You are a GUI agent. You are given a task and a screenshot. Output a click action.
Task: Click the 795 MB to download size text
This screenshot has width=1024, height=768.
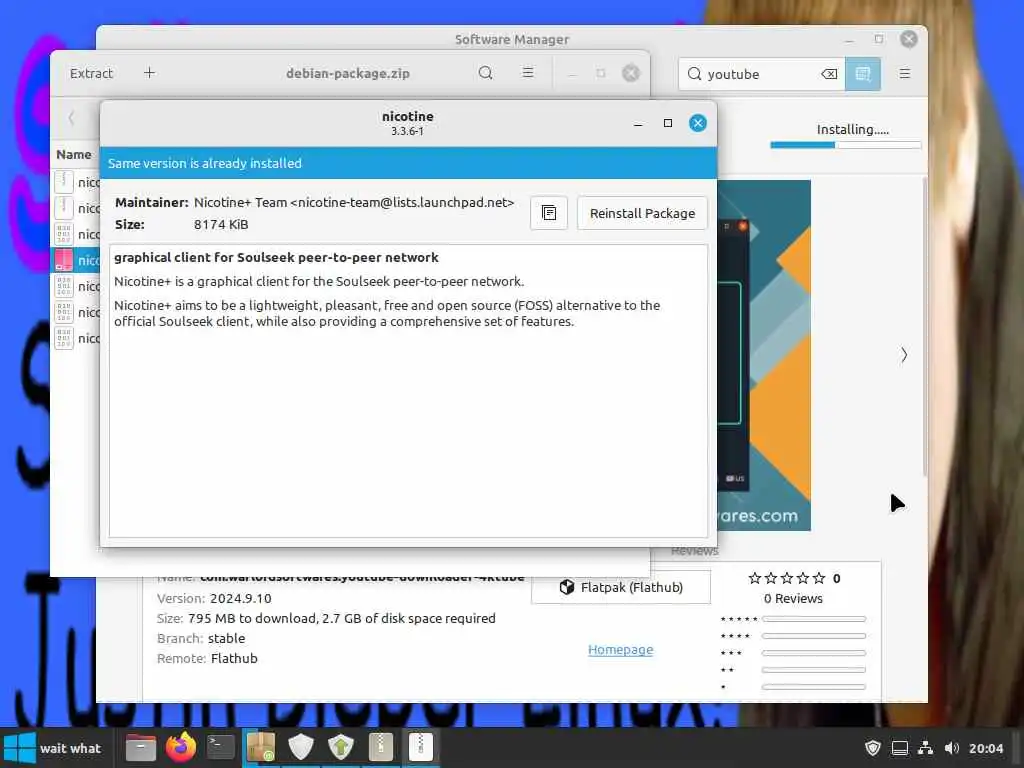342,618
